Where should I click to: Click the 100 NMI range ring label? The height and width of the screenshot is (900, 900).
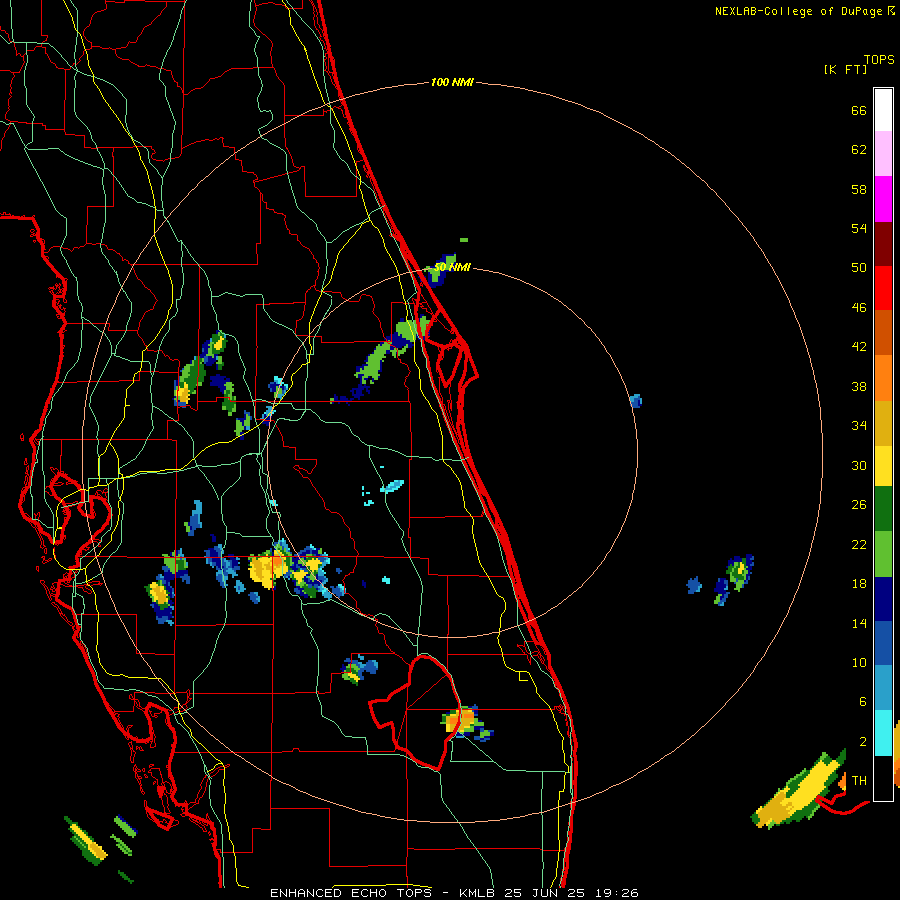tap(452, 83)
